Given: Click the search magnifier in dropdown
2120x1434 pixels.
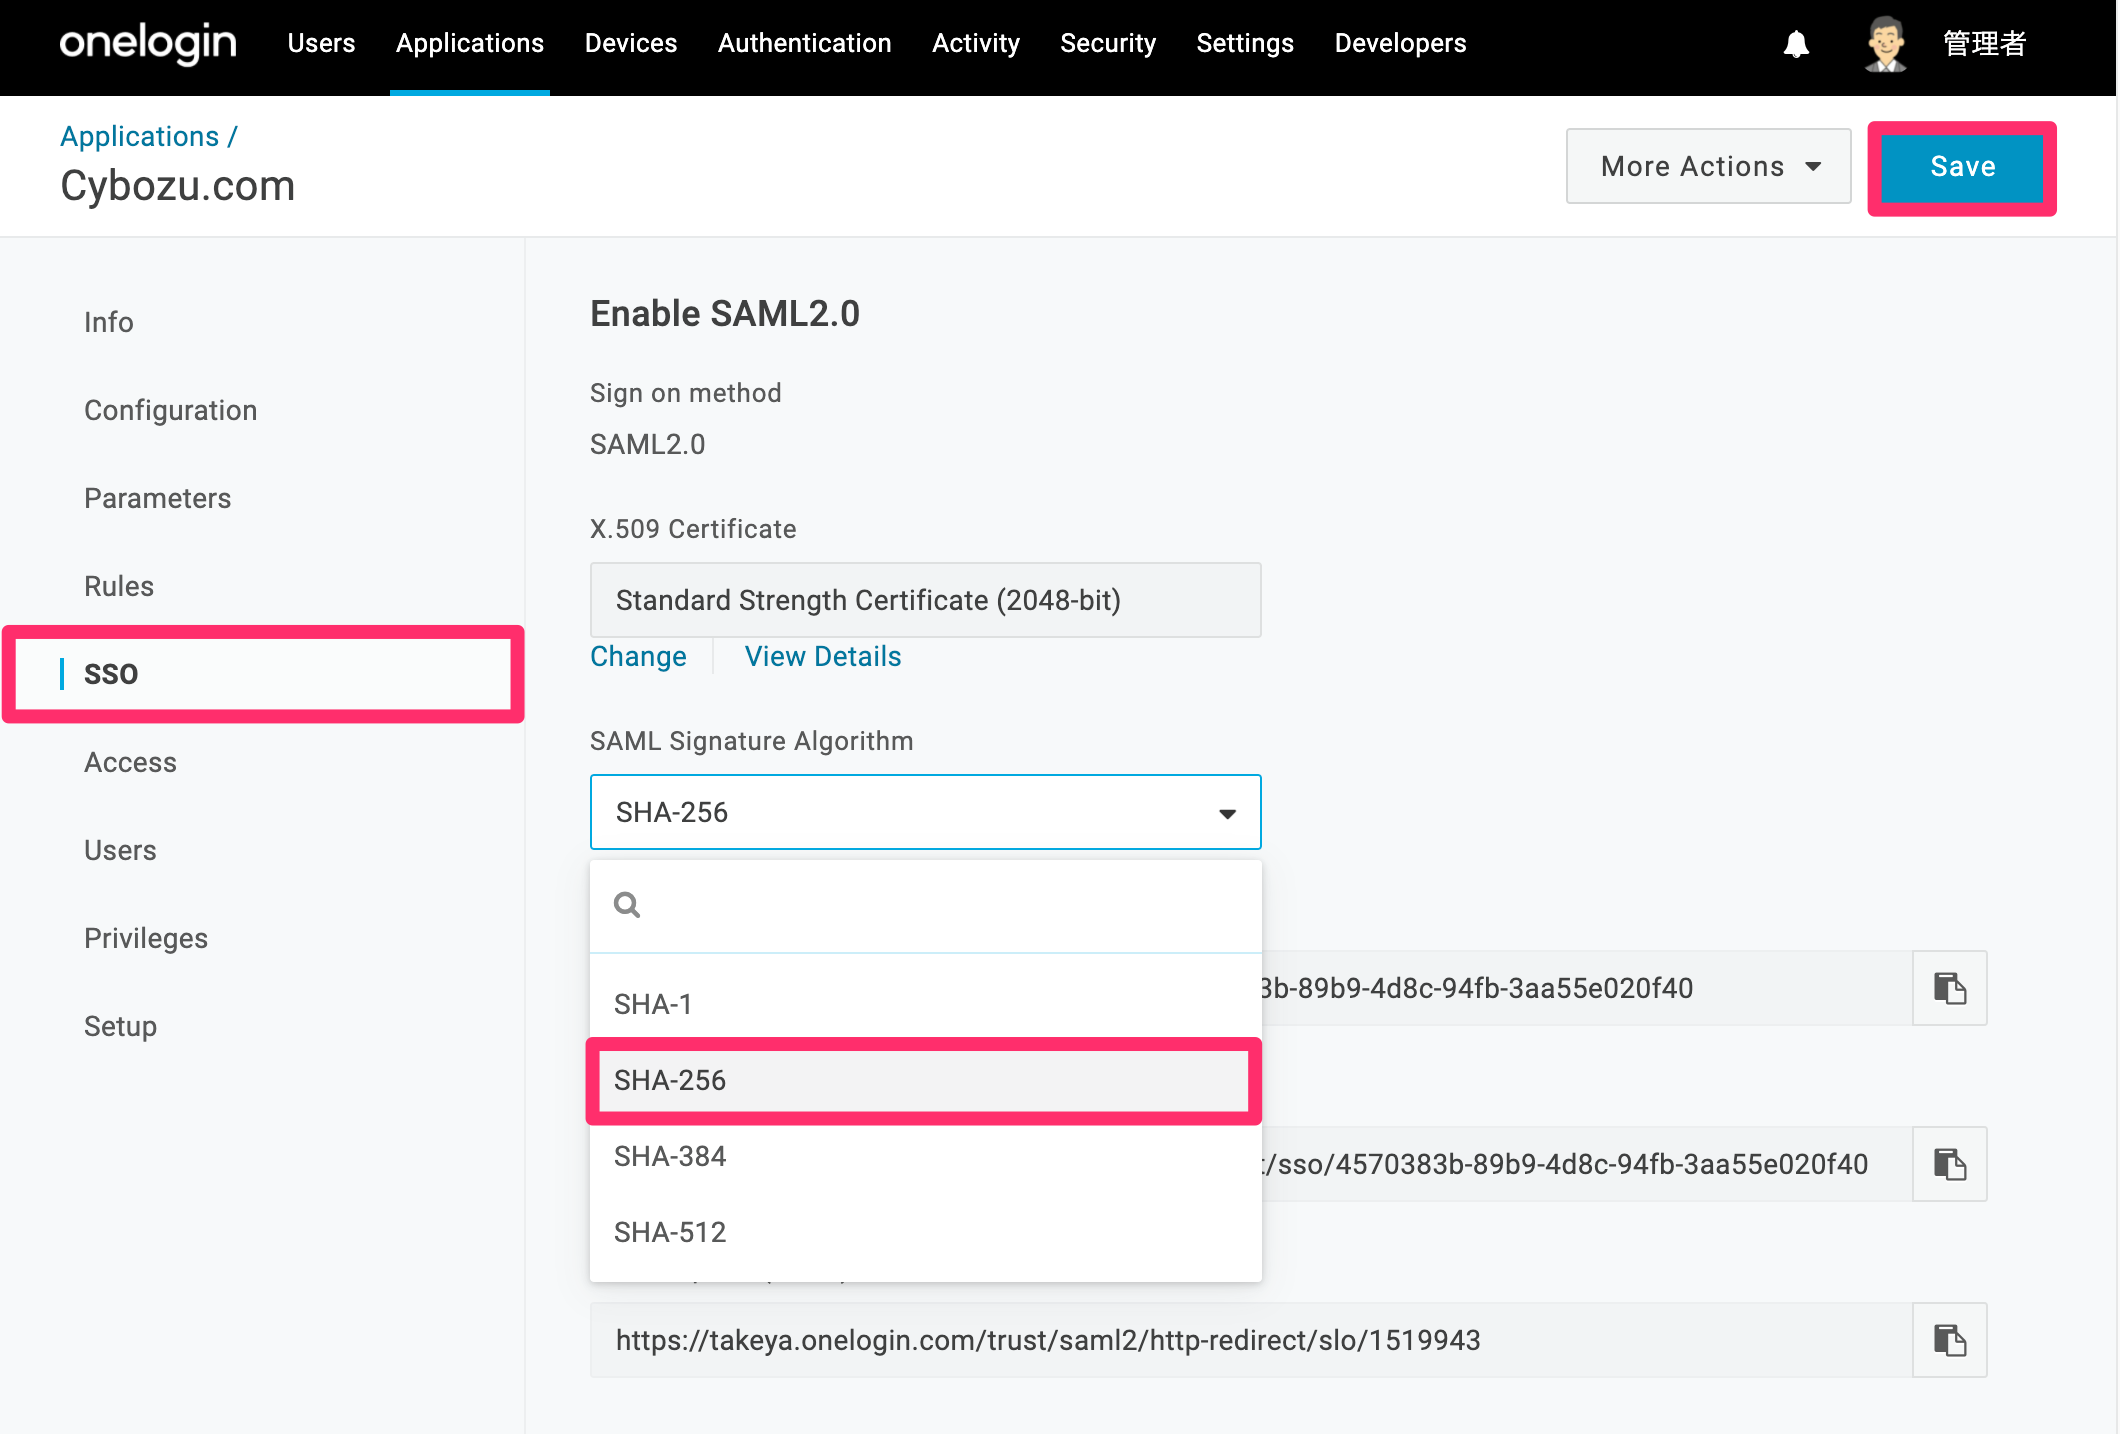Looking at the screenshot, I should (627, 905).
